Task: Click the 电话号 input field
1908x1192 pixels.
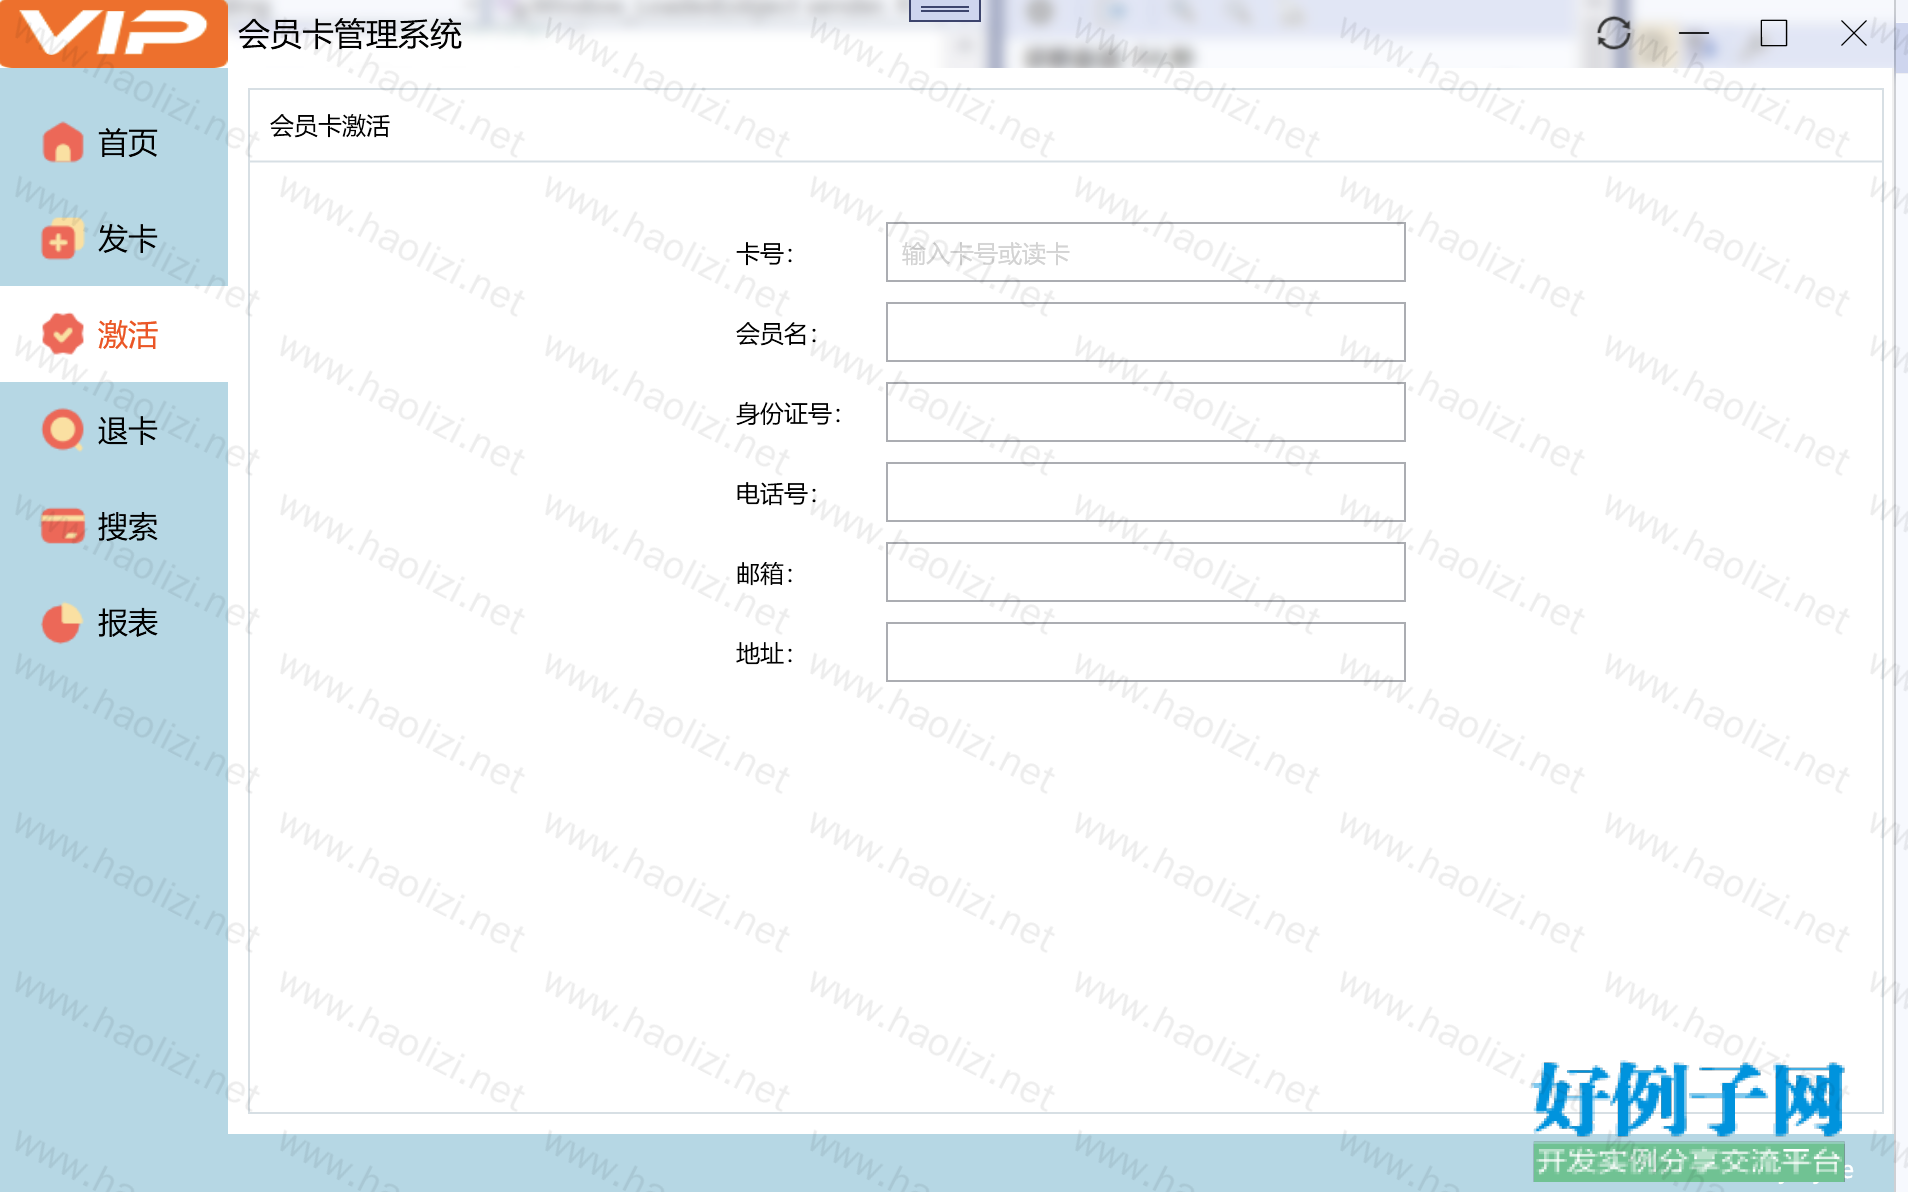Action: coord(1145,492)
